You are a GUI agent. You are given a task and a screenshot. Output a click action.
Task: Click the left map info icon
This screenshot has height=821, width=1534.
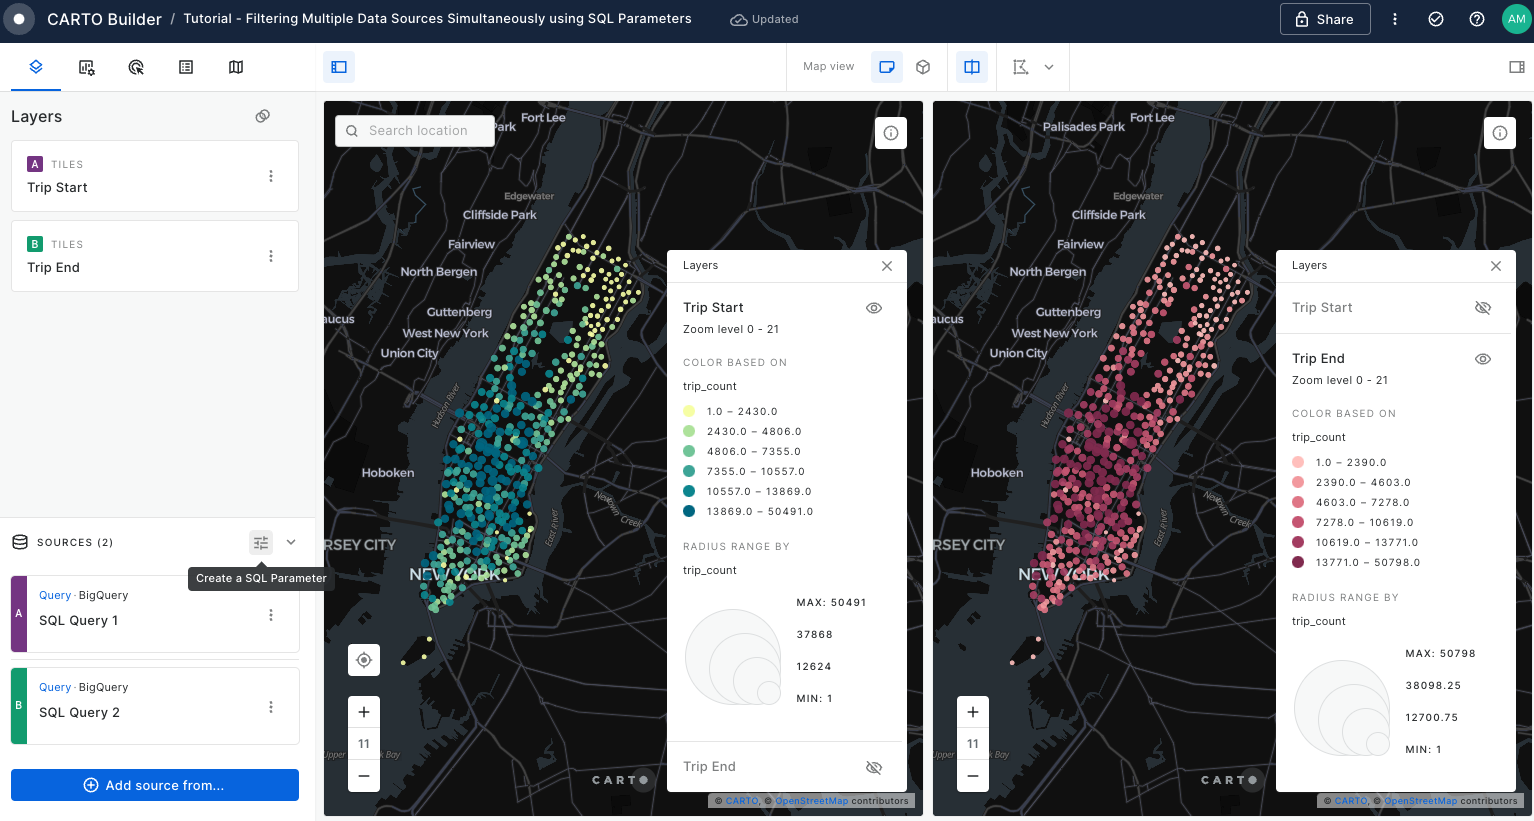[x=890, y=133]
